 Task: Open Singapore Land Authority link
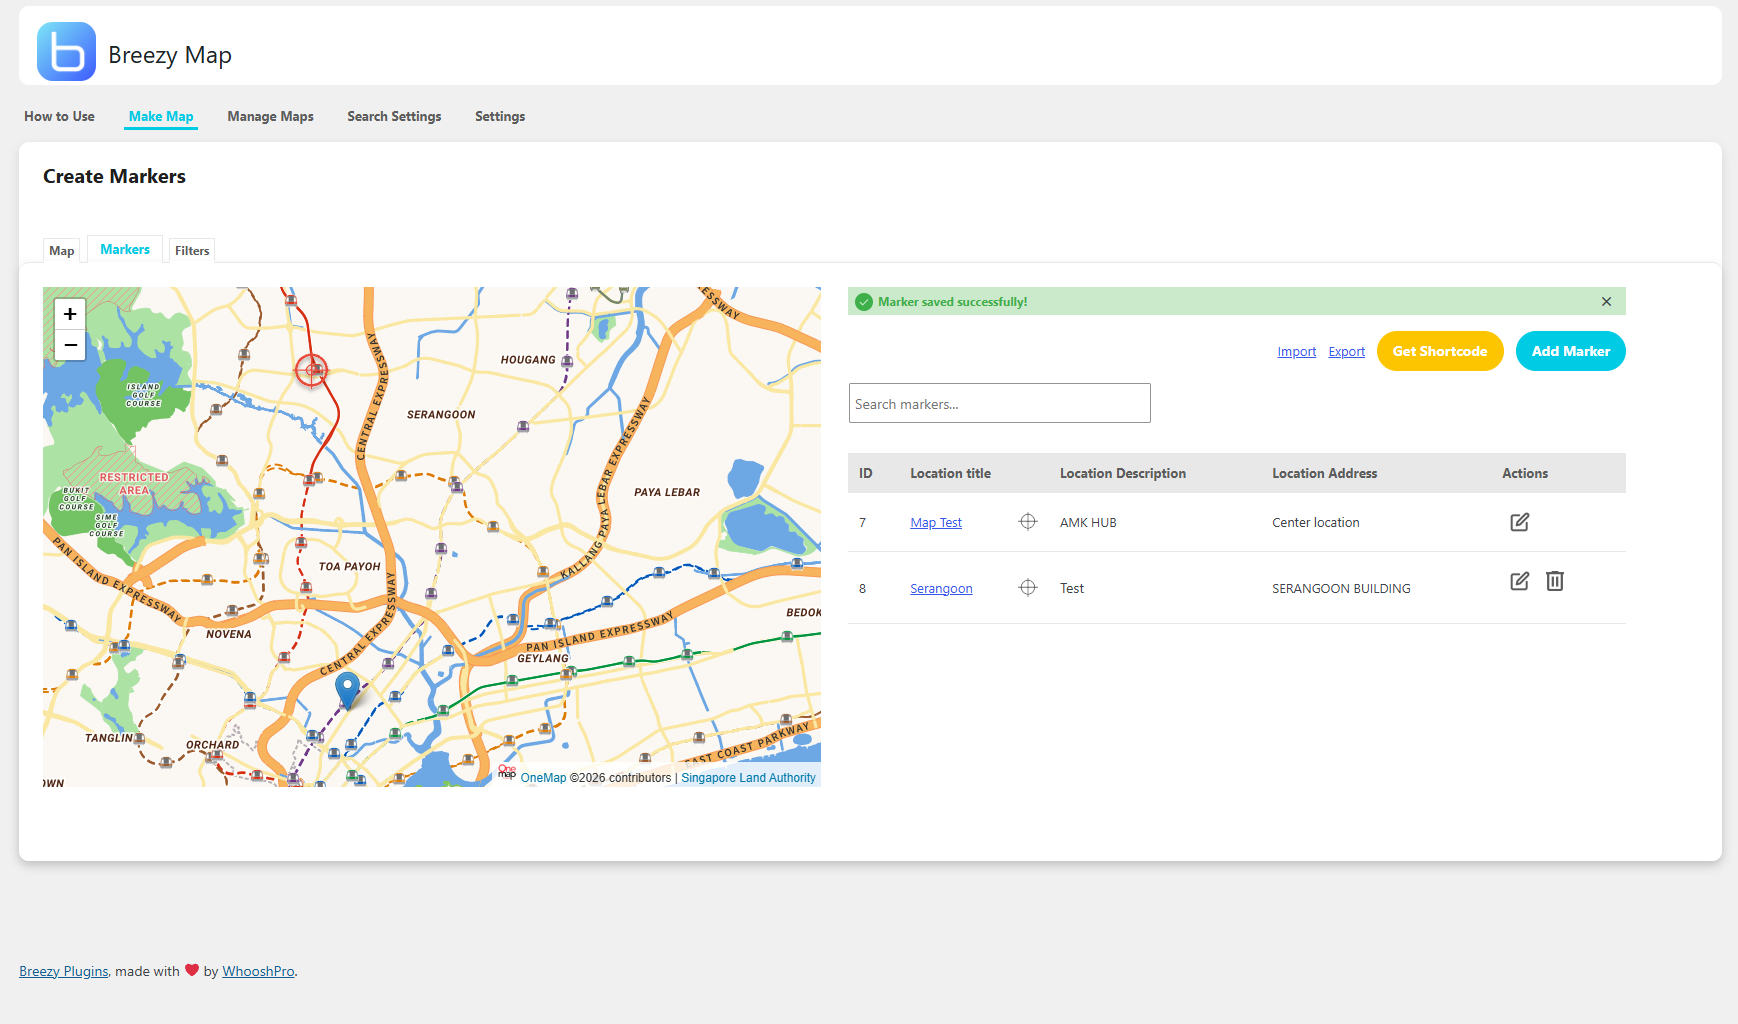(x=748, y=778)
